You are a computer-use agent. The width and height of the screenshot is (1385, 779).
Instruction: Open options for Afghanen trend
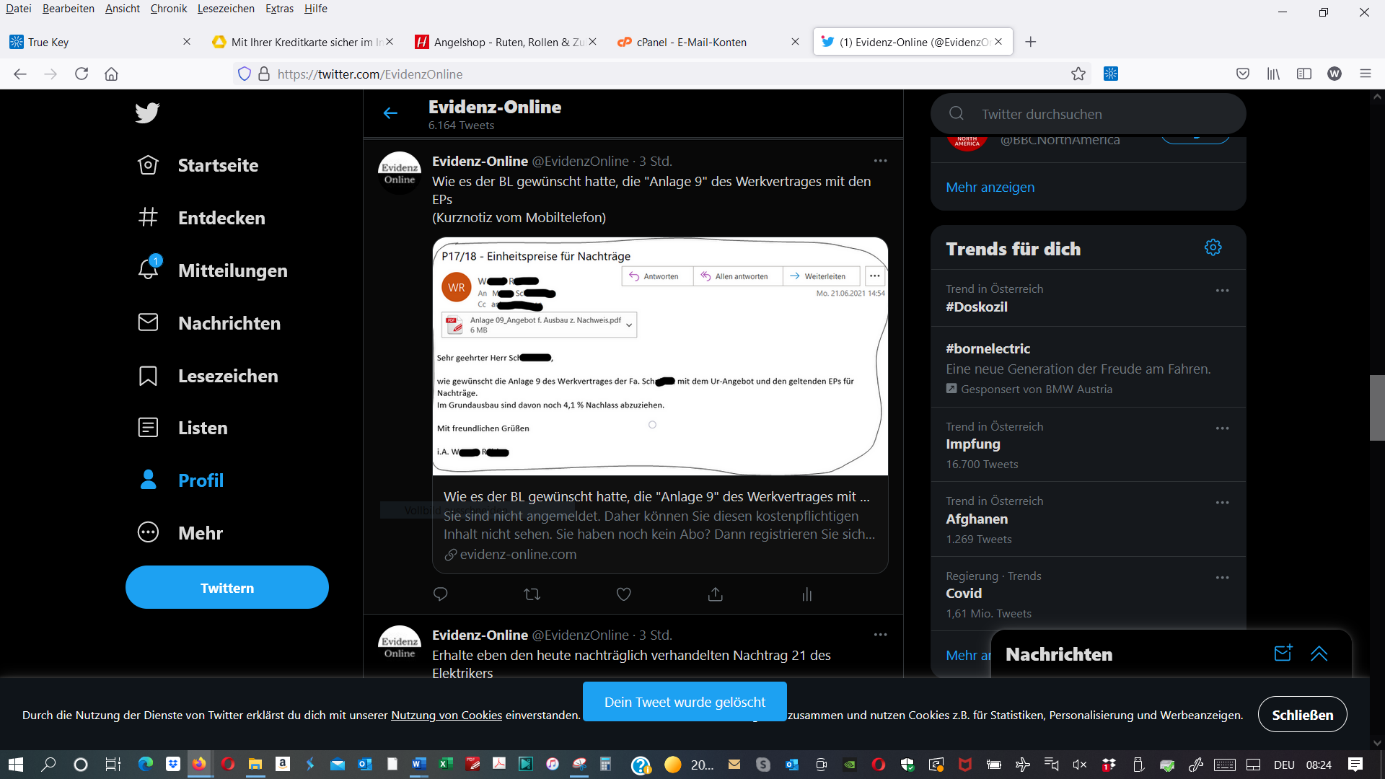1222,502
